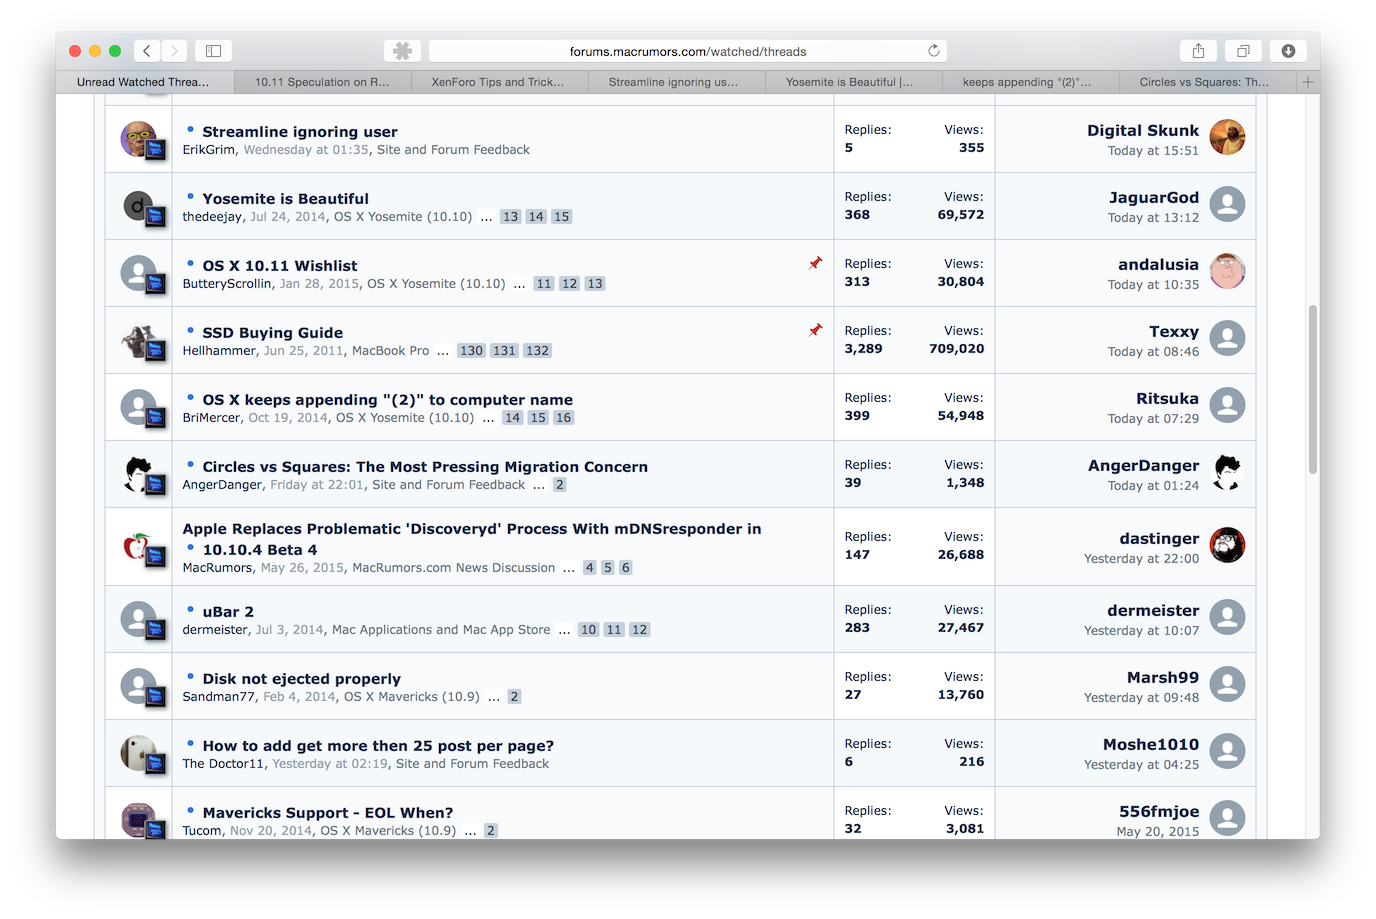1376x919 pixels.
Task: Click the extension puzzle icon in toolbar
Action: [x=402, y=51]
